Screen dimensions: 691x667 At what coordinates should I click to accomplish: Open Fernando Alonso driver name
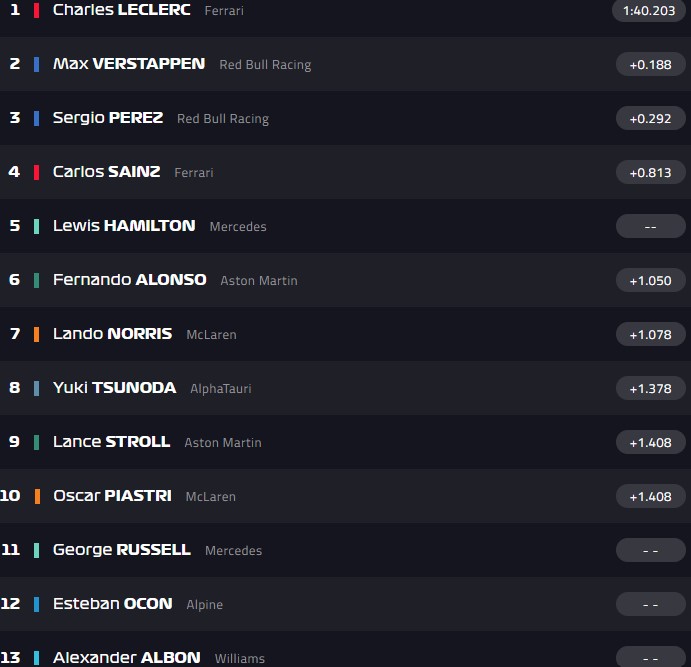tap(130, 280)
